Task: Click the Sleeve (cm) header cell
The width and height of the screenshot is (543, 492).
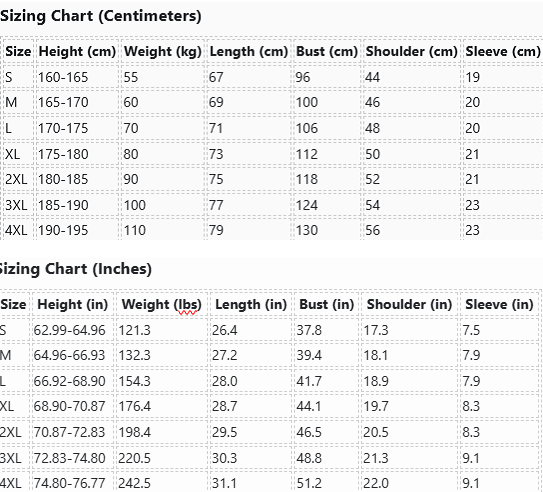Action: [x=503, y=52]
